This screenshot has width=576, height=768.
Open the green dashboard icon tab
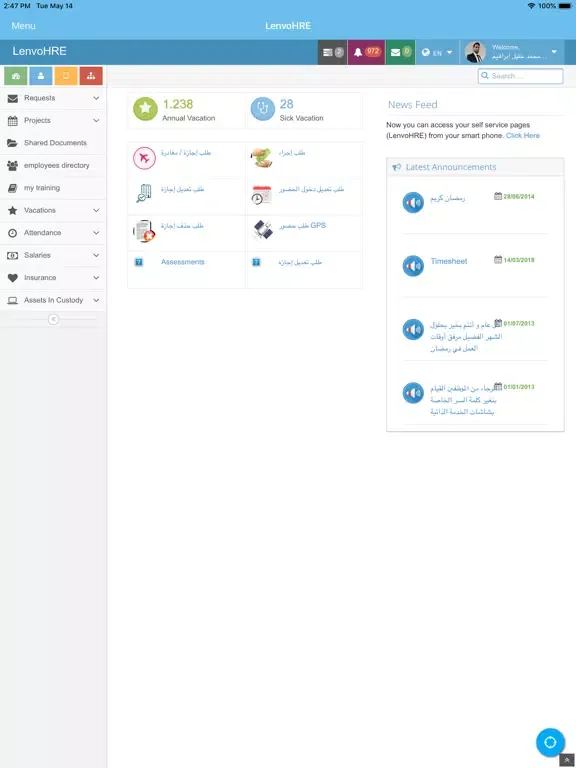pyautogui.click(x=16, y=76)
